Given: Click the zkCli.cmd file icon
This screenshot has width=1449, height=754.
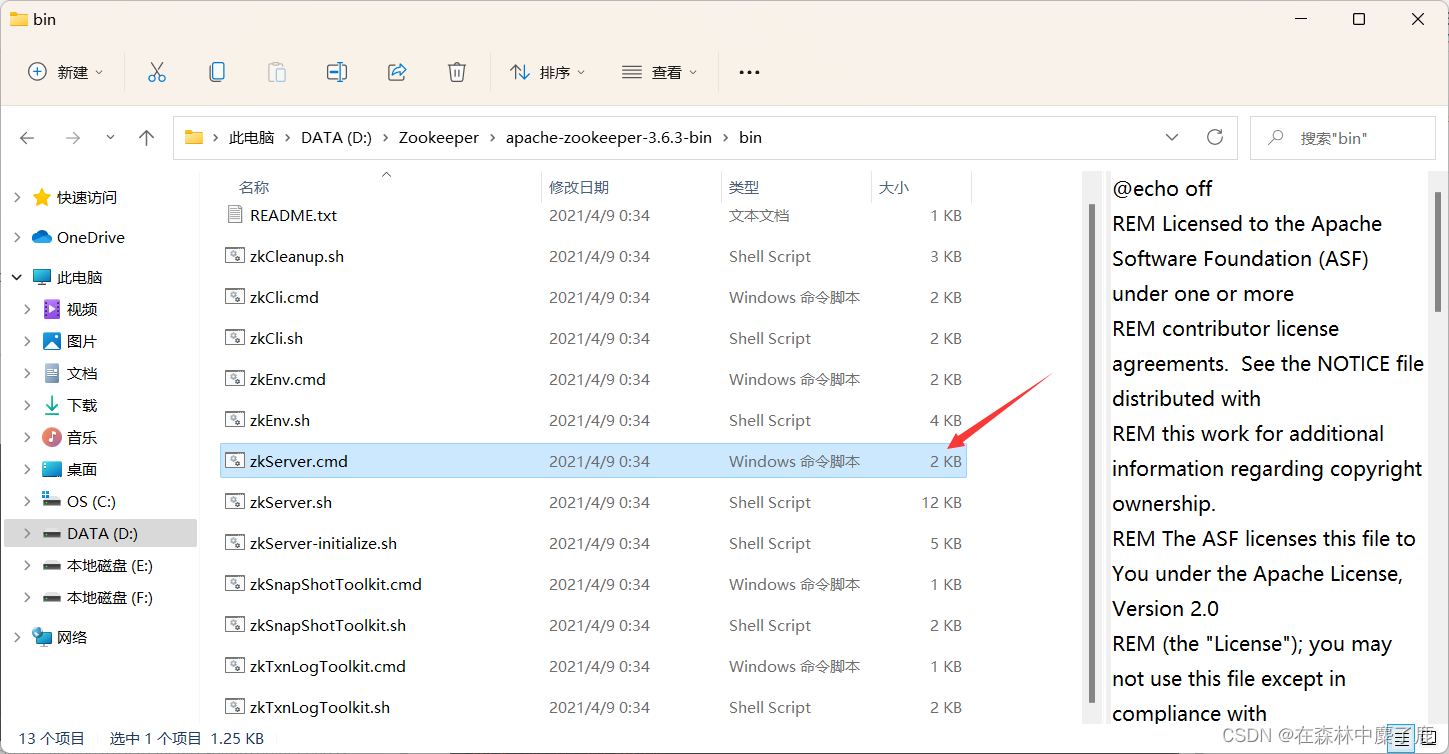Looking at the screenshot, I should point(235,297).
